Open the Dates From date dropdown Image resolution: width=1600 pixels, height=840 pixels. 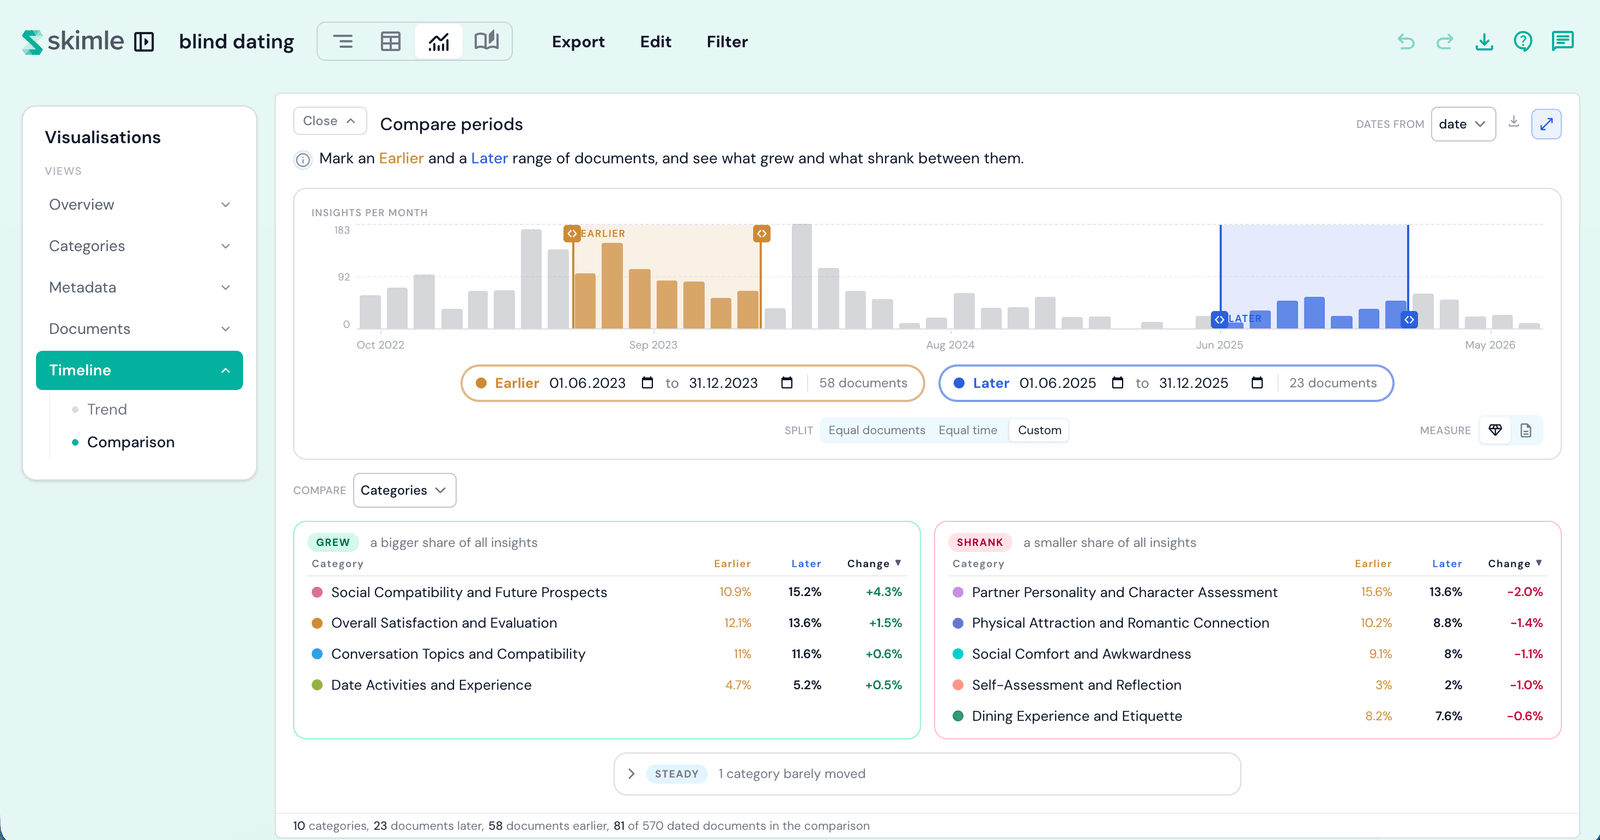tap(1463, 124)
